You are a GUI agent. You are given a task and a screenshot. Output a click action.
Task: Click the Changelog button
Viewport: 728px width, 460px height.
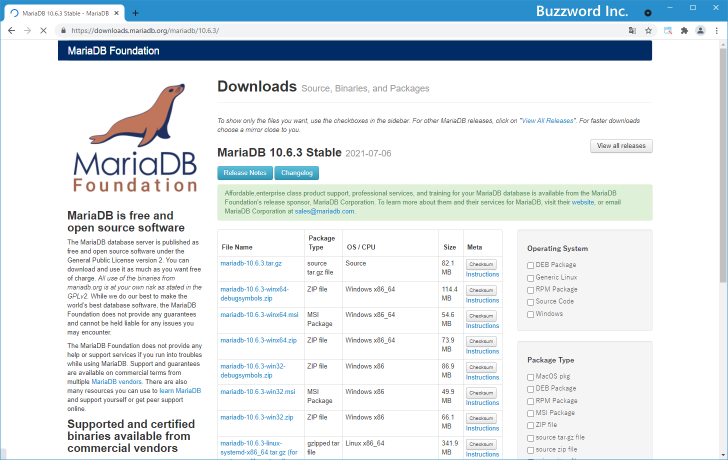pyautogui.click(x=297, y=173)
